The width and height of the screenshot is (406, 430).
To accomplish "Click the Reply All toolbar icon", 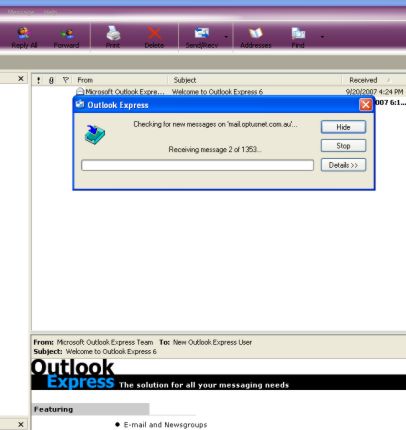I will click(x=24, y=38).
